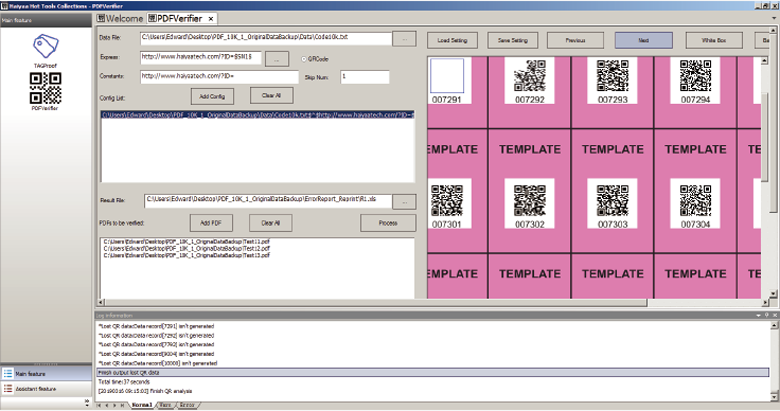Switch to the PDFVerifier tab
This screenshot has width=780, height=411.
pyautogui.click(x=181, y=18)
